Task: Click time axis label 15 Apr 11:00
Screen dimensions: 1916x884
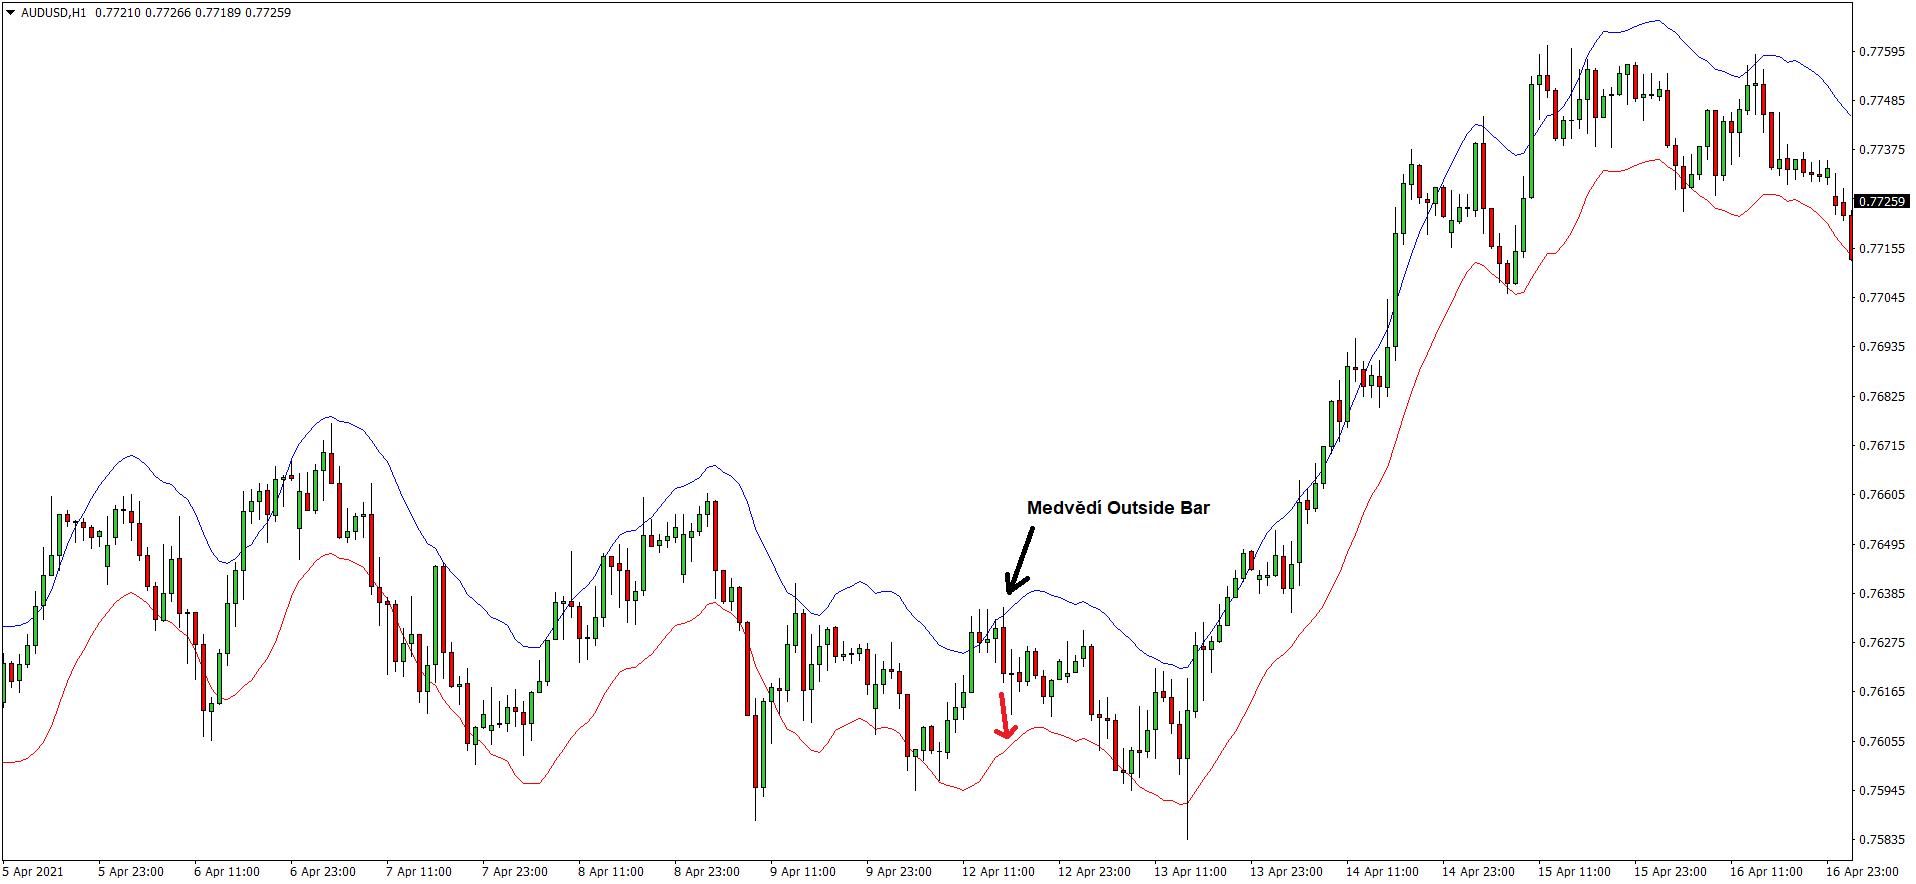Action: 1574,871
